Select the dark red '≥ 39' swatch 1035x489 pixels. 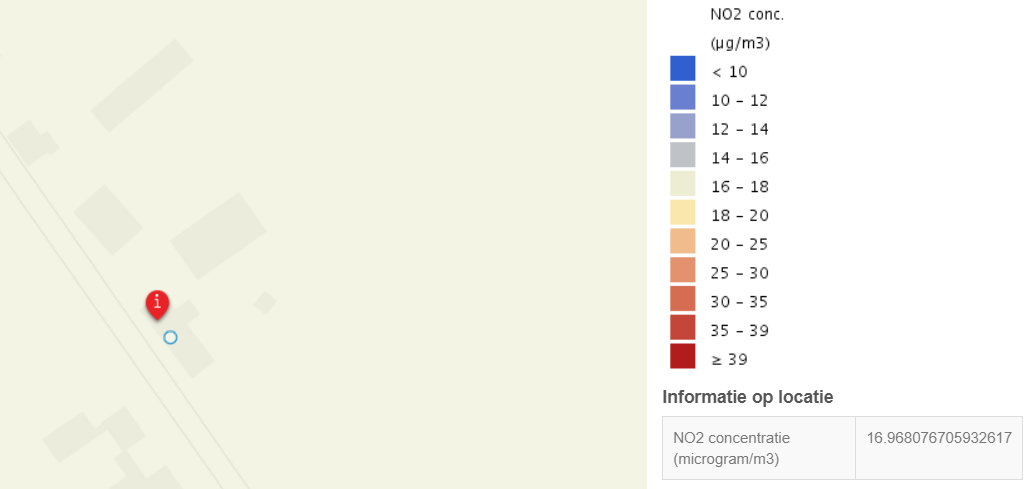[683, 356]
